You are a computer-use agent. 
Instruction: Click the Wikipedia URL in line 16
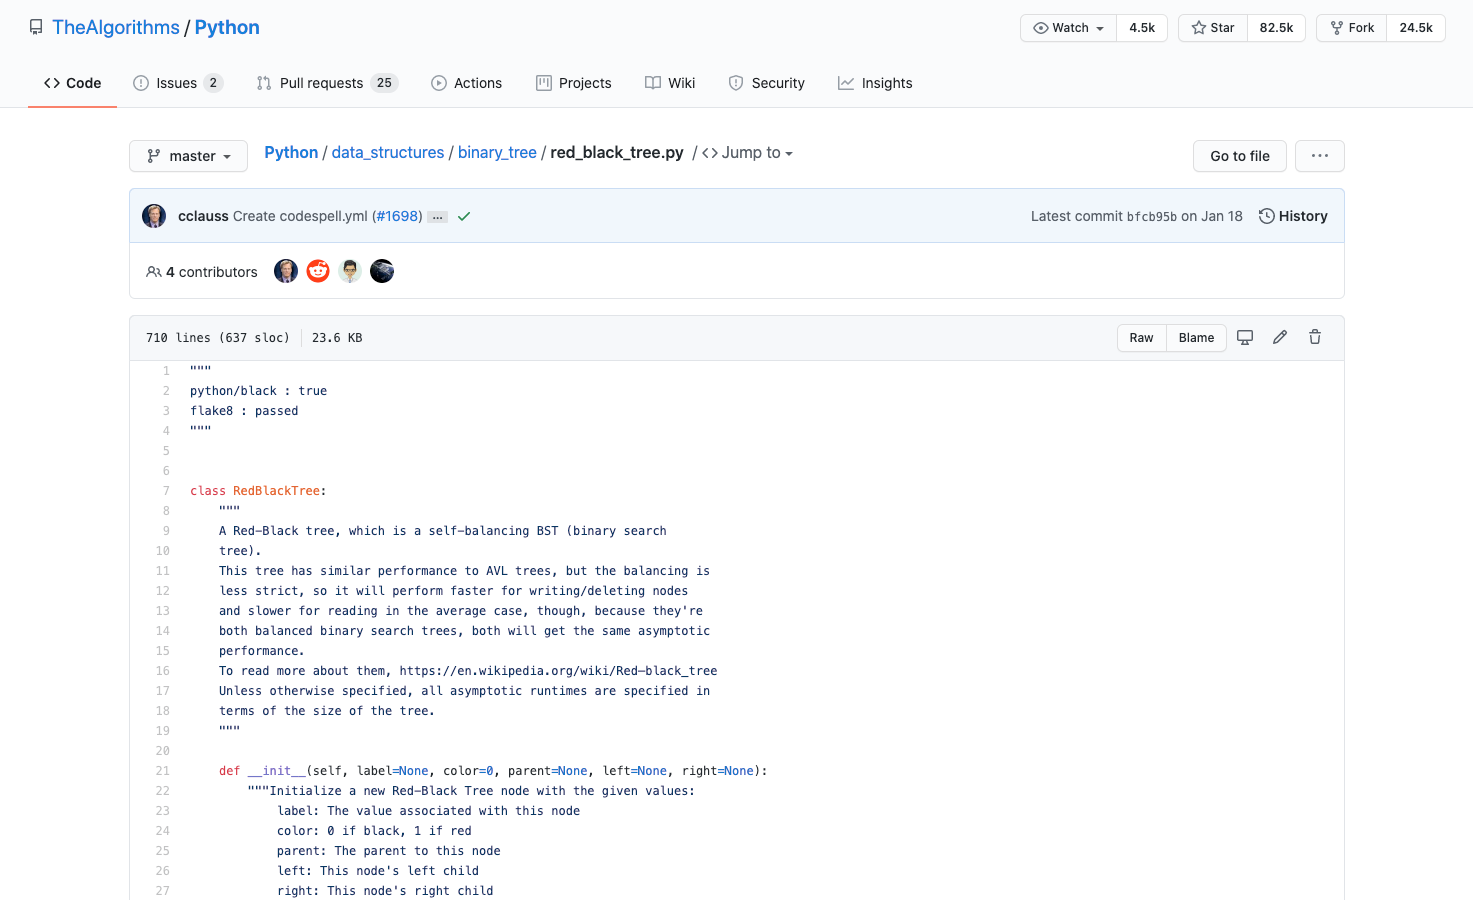coord(558,671)
